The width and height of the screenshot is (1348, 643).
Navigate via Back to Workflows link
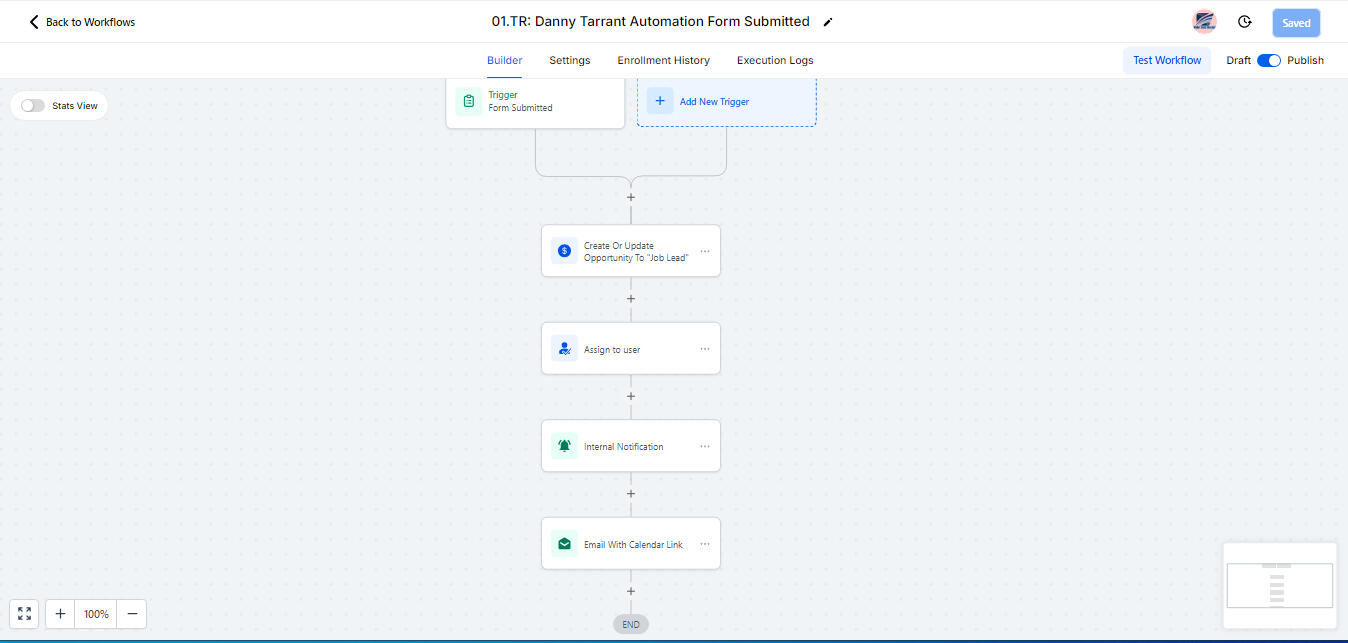[80, 21]
